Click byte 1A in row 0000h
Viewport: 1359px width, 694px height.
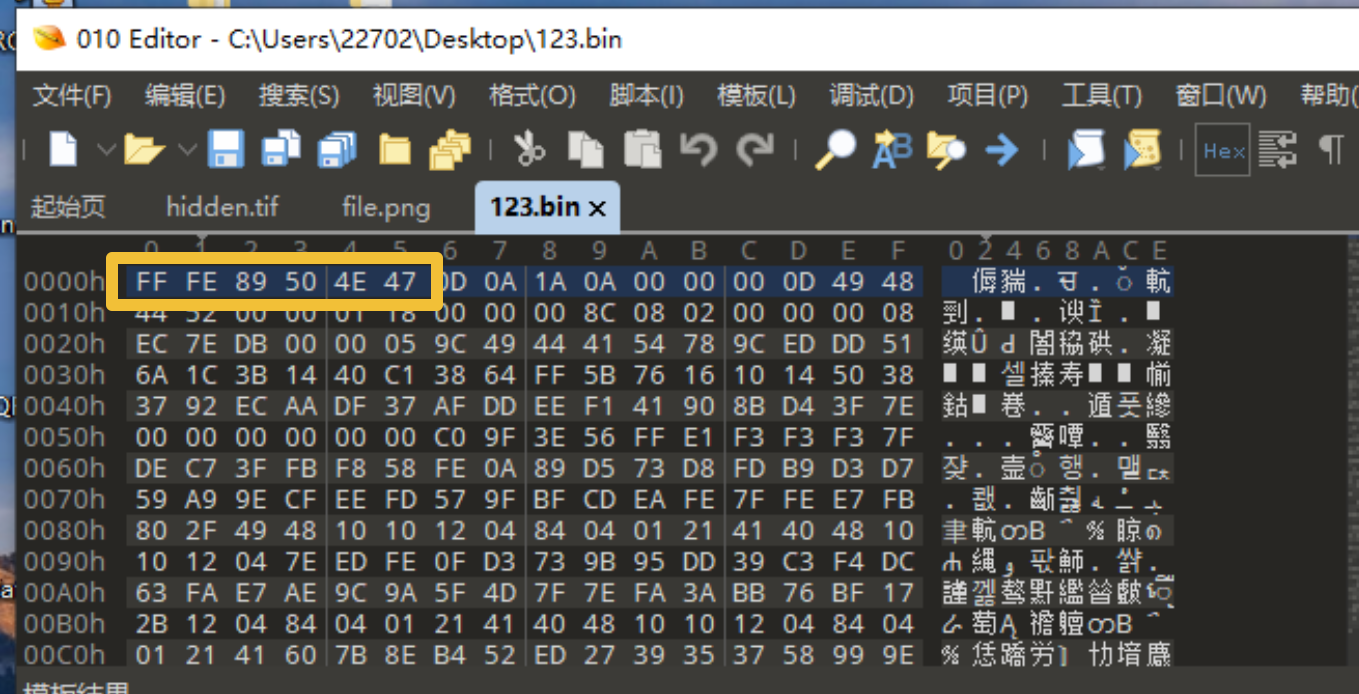pyautogui.click(x=551, y=282)
